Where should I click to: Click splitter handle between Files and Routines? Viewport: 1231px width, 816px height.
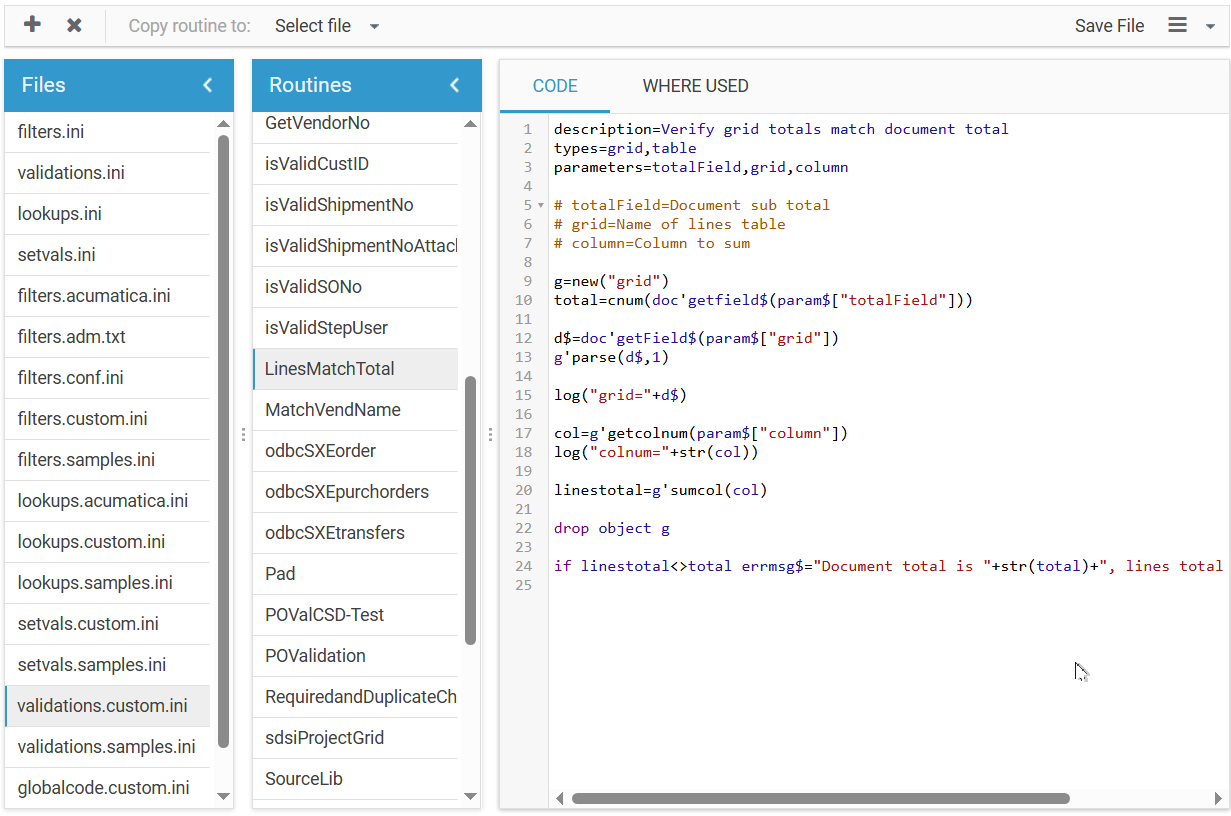pyautogui.click(x=243, y=434)
